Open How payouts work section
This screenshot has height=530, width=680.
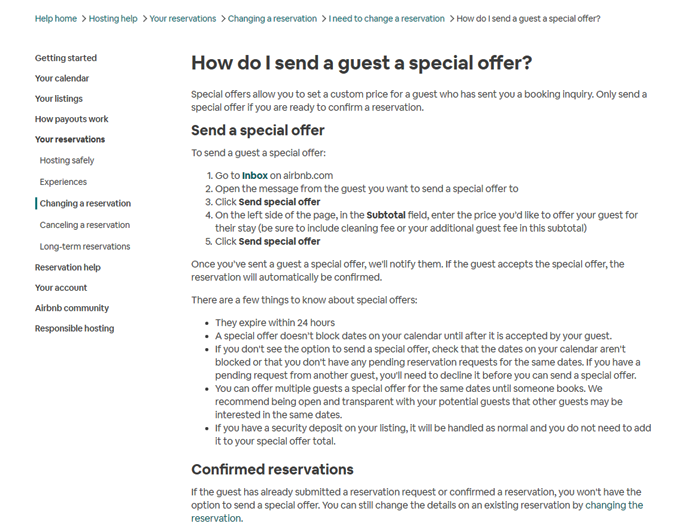72,119
